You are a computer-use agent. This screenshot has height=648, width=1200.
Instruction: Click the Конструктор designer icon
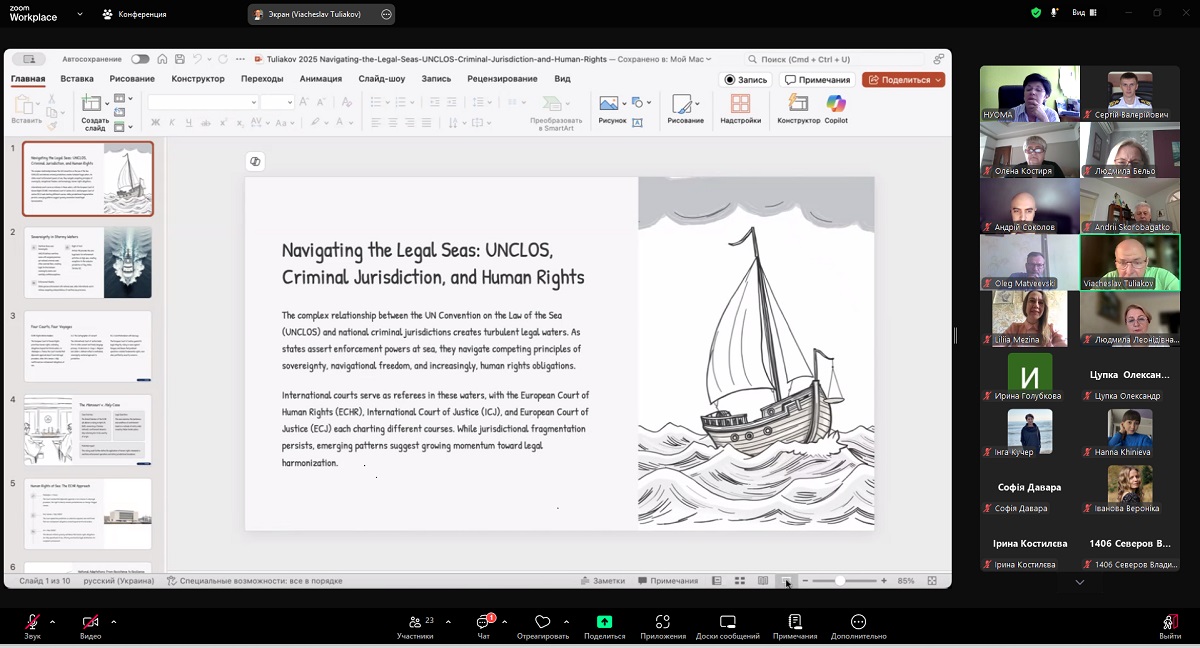[798, 103]
